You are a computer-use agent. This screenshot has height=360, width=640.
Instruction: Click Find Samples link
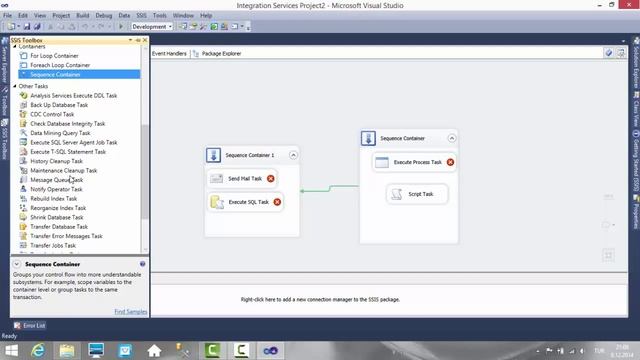(131, 312)
